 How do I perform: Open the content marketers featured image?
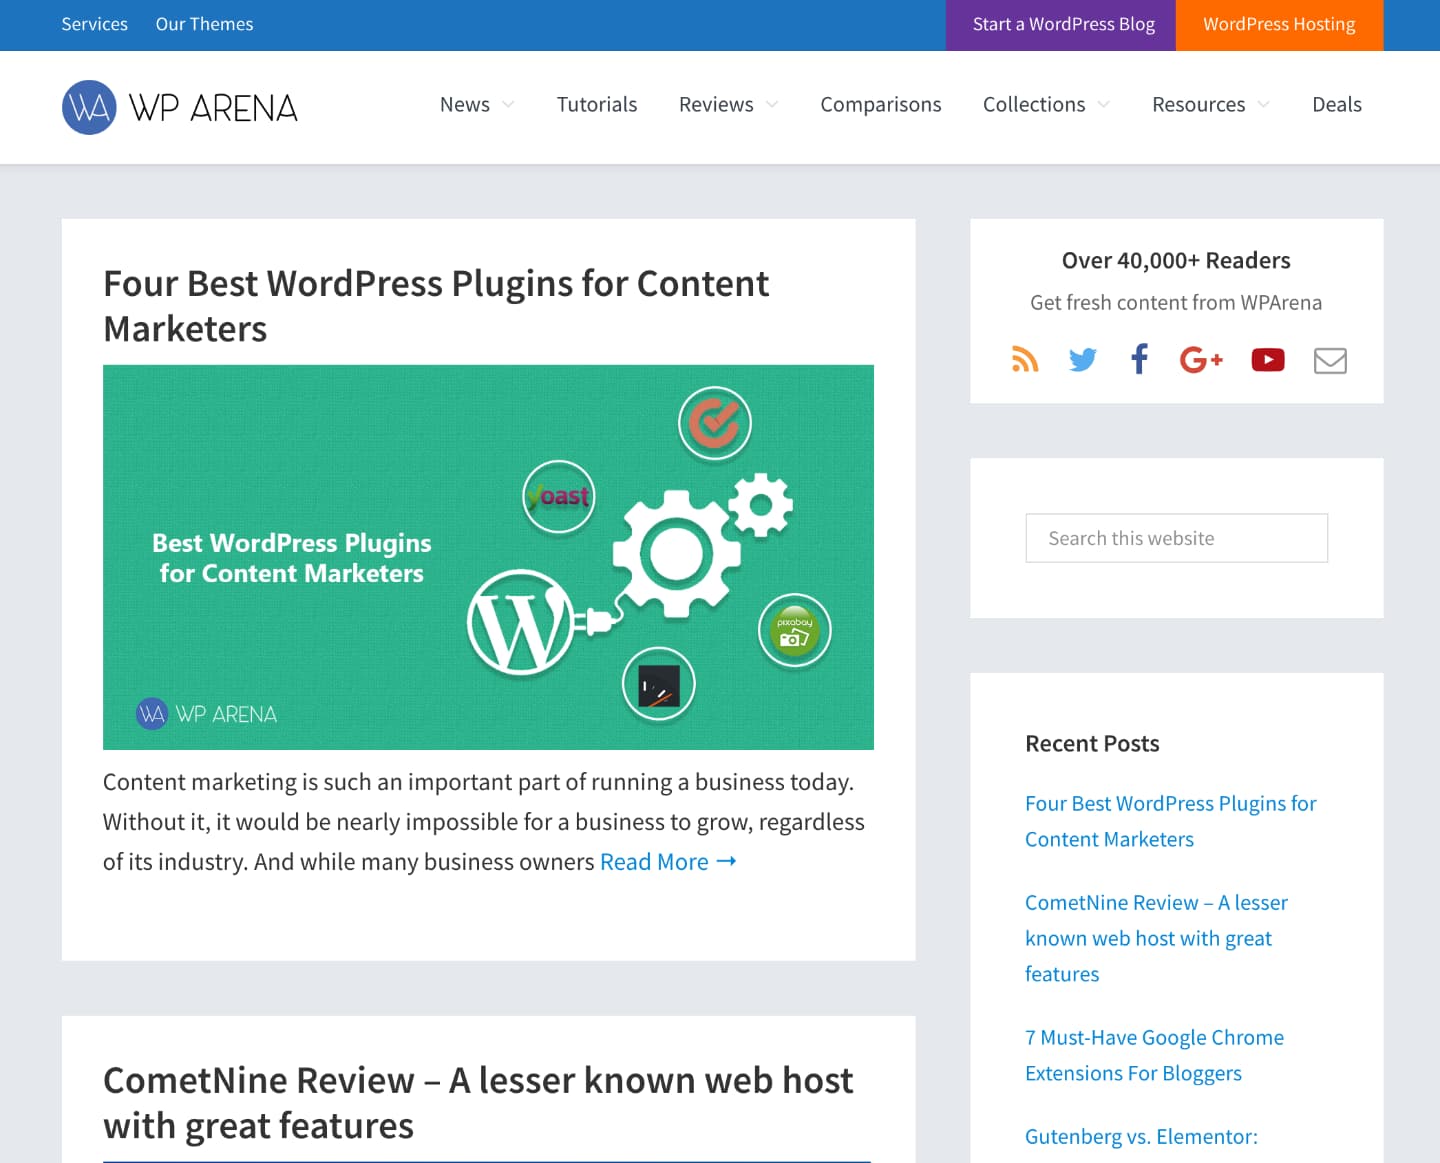(x=488, y=557)
